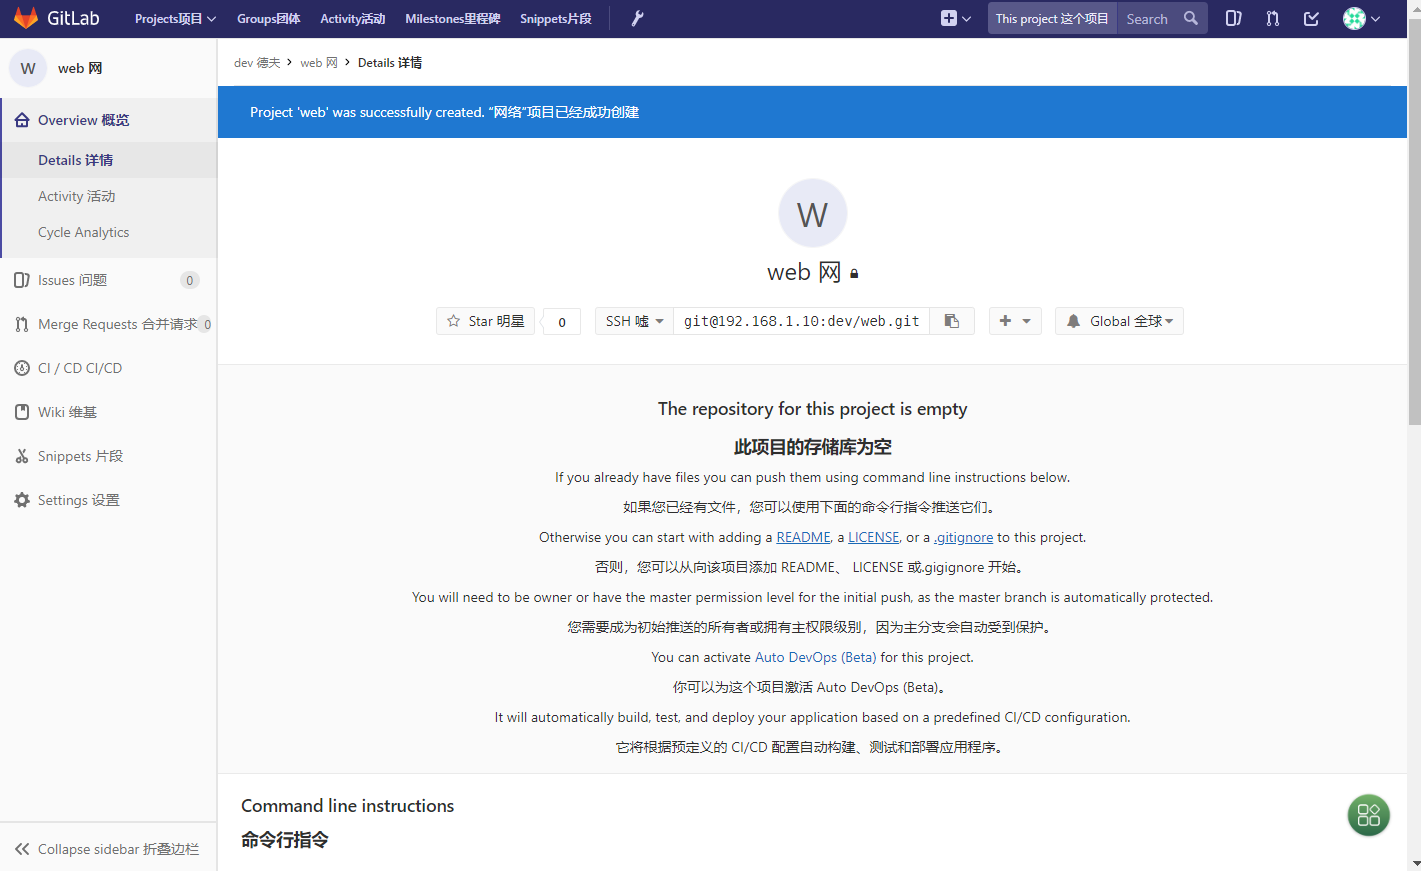Click the 'Command line instructions' heading
This screenshot has height=871, width=1421.
coord(347,806)
